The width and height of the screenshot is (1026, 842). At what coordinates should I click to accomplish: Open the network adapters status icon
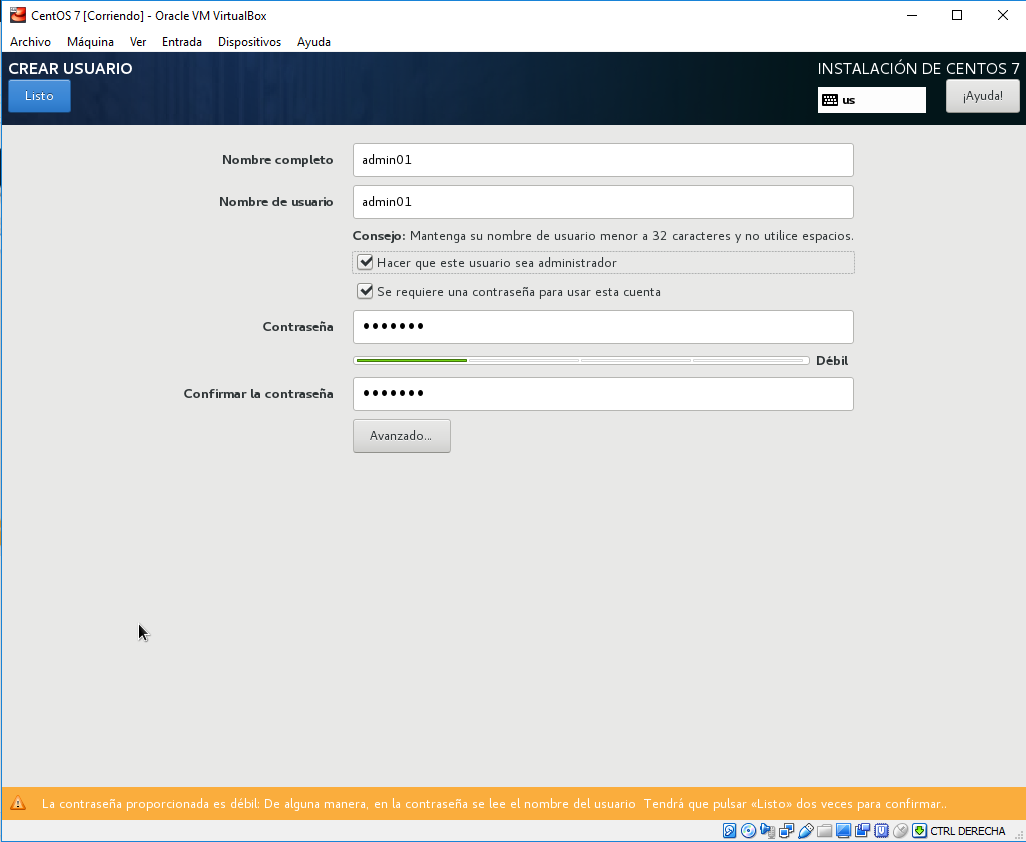(x=786, y=831)
